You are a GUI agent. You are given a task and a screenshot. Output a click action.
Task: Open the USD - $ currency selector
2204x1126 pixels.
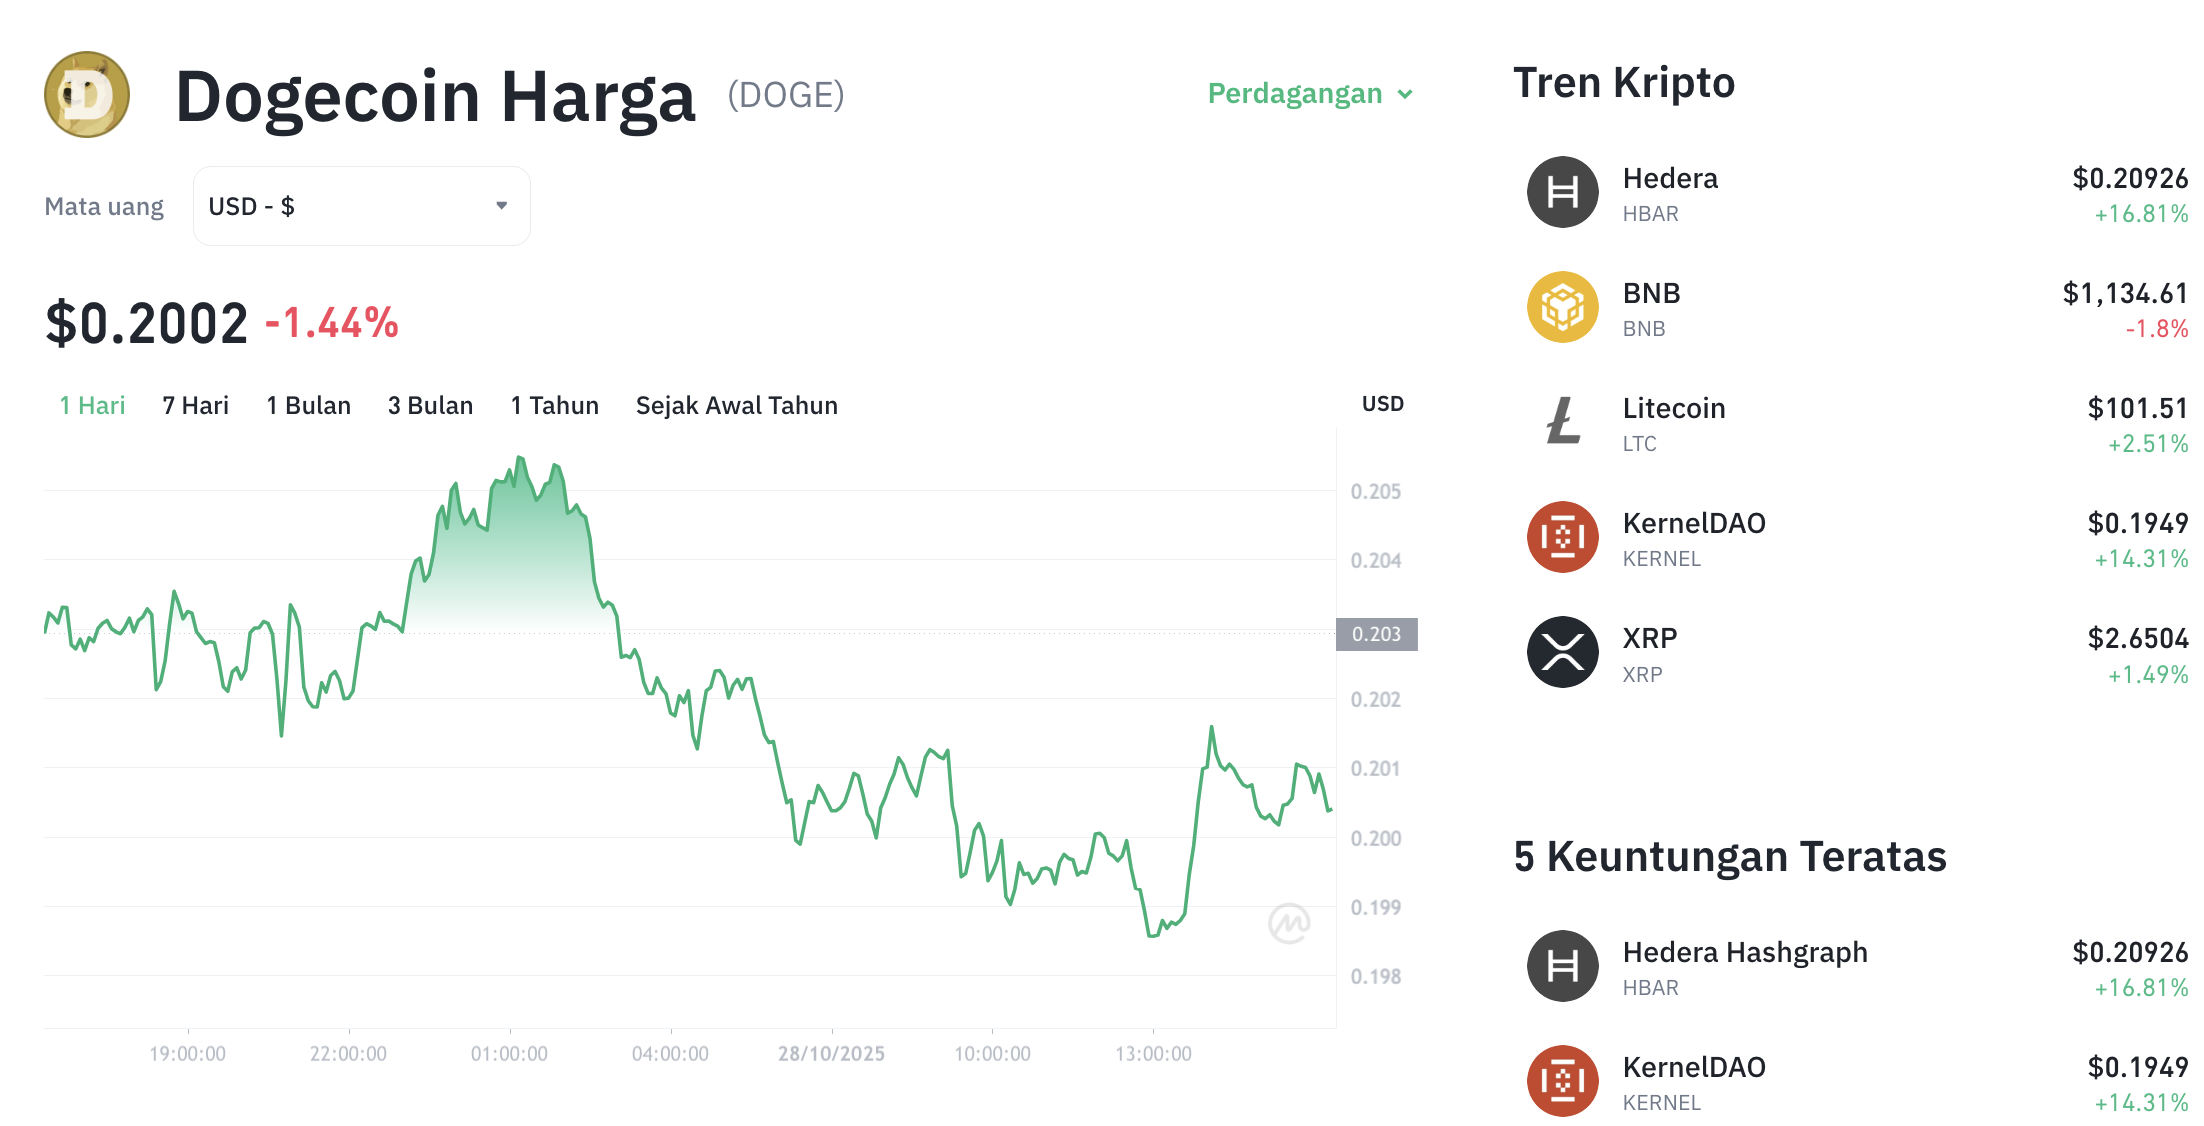pyautogui.click(x=361, y=206)
